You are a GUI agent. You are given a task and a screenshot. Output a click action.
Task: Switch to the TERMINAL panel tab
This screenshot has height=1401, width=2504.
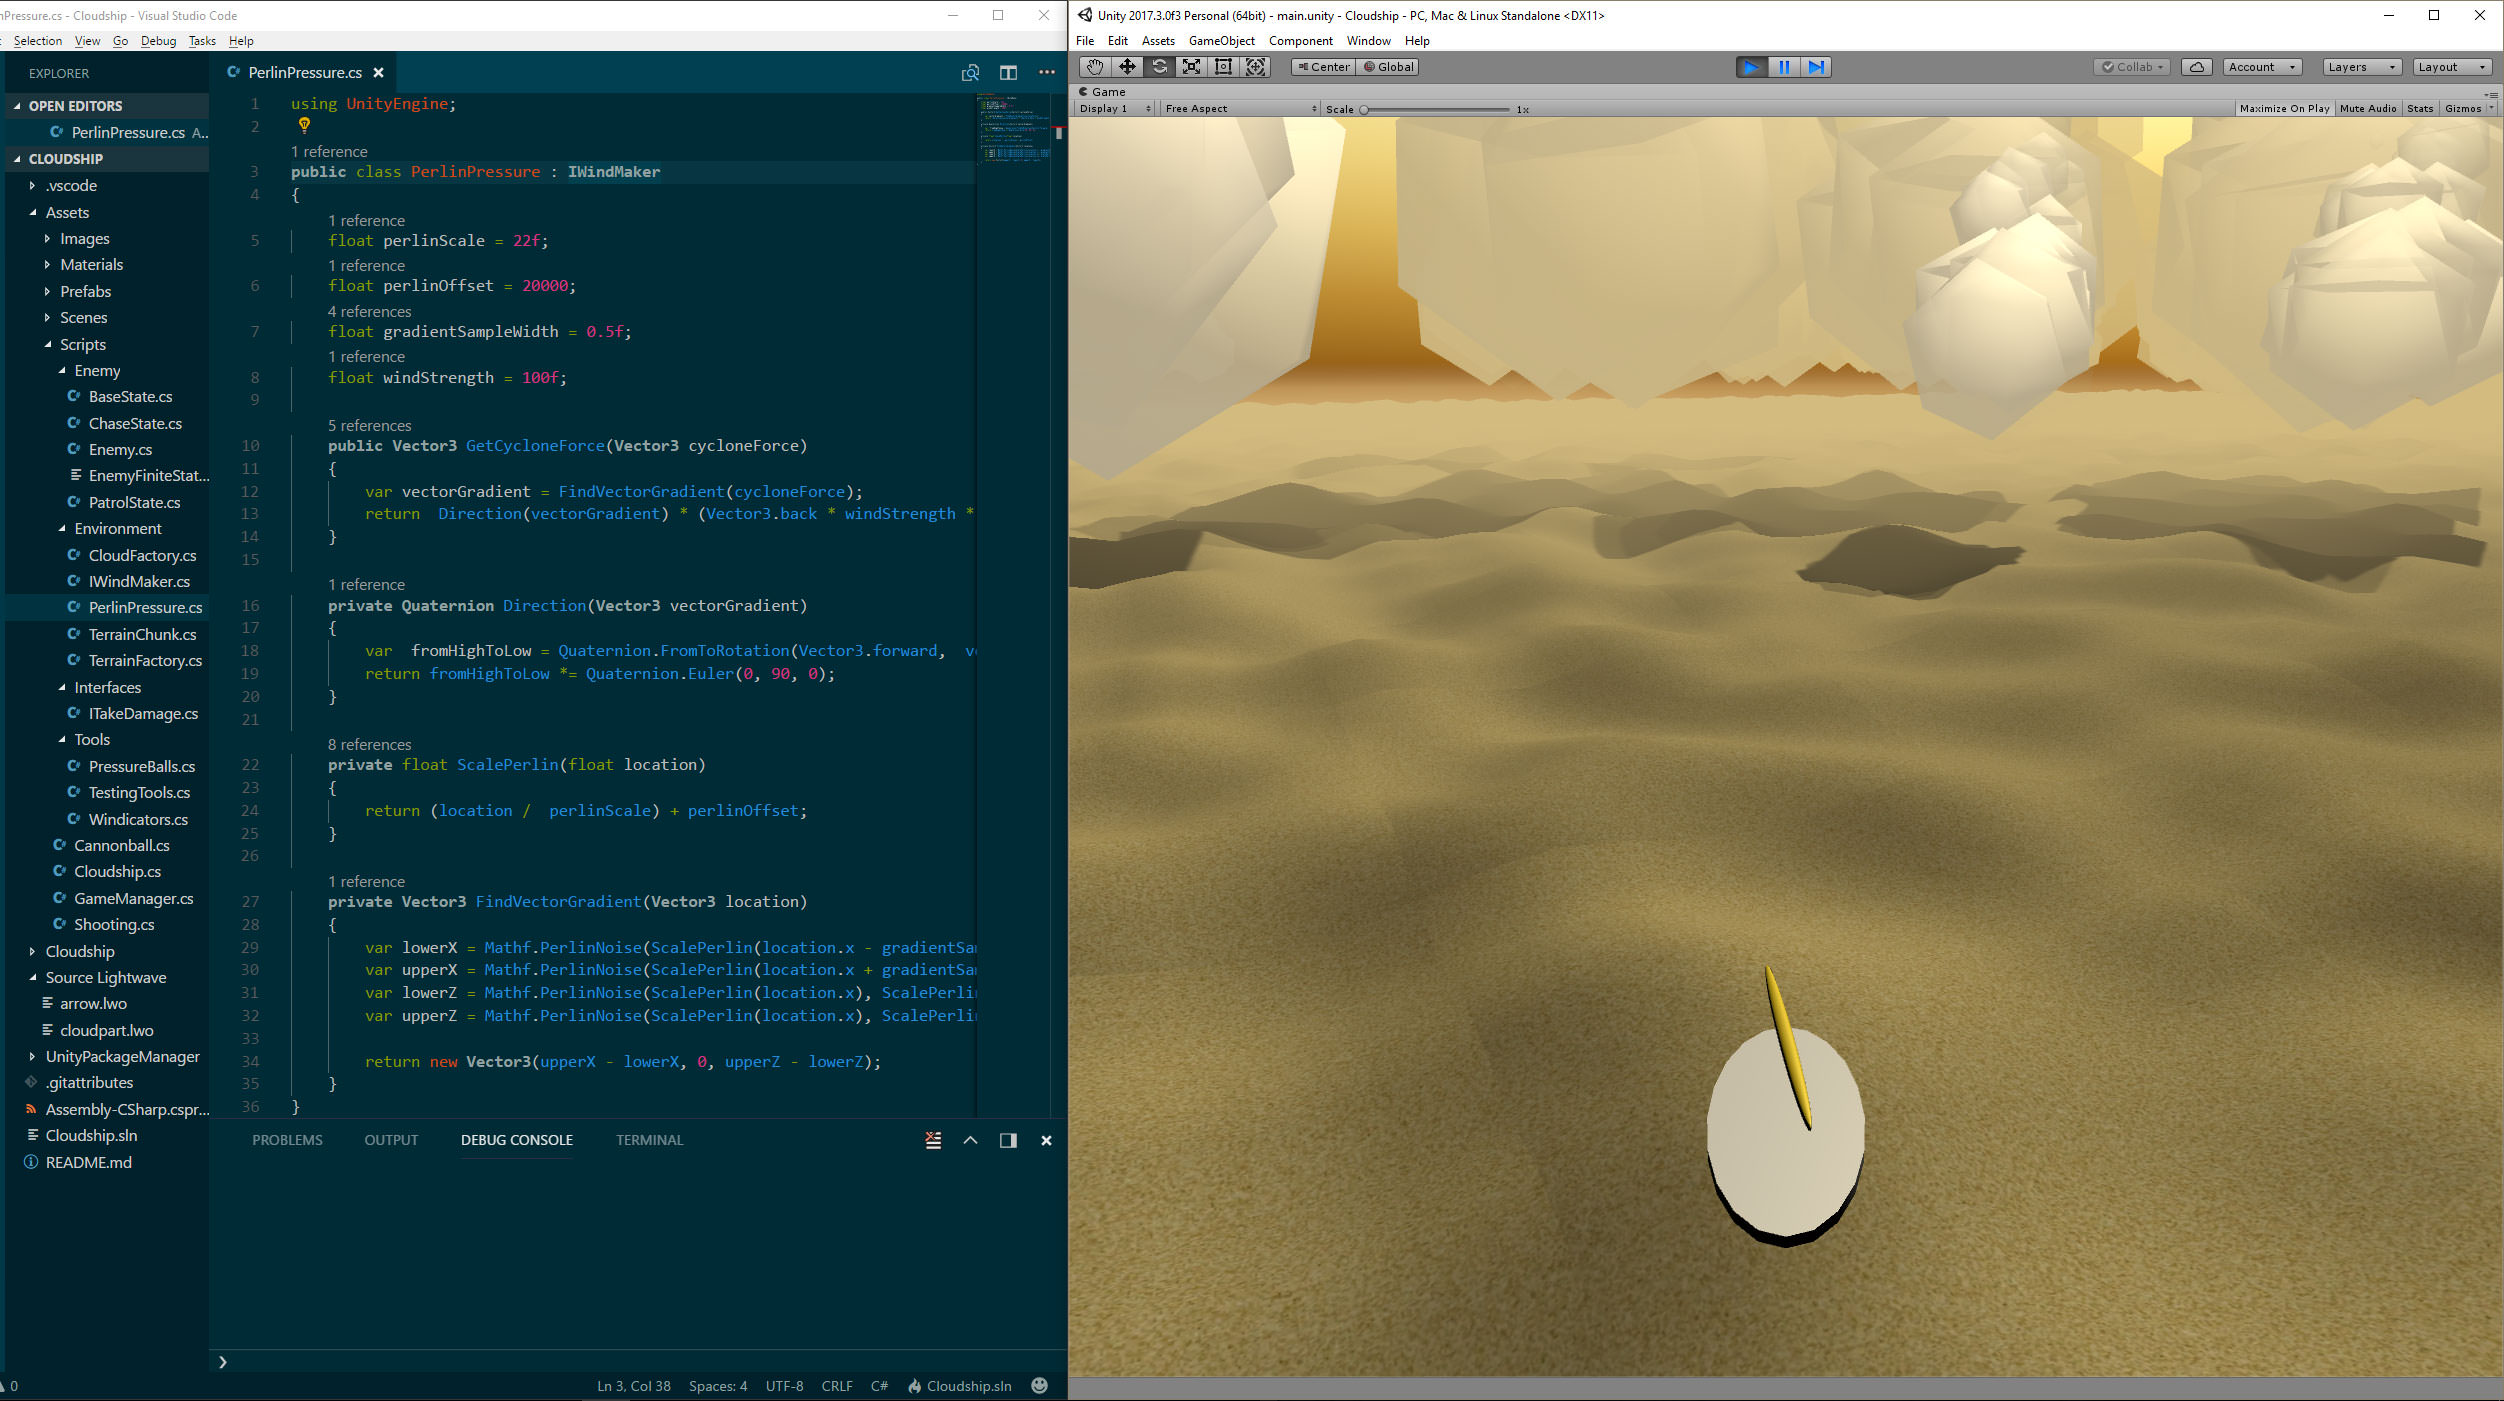pyautogui.click(x=649, y=1140)
